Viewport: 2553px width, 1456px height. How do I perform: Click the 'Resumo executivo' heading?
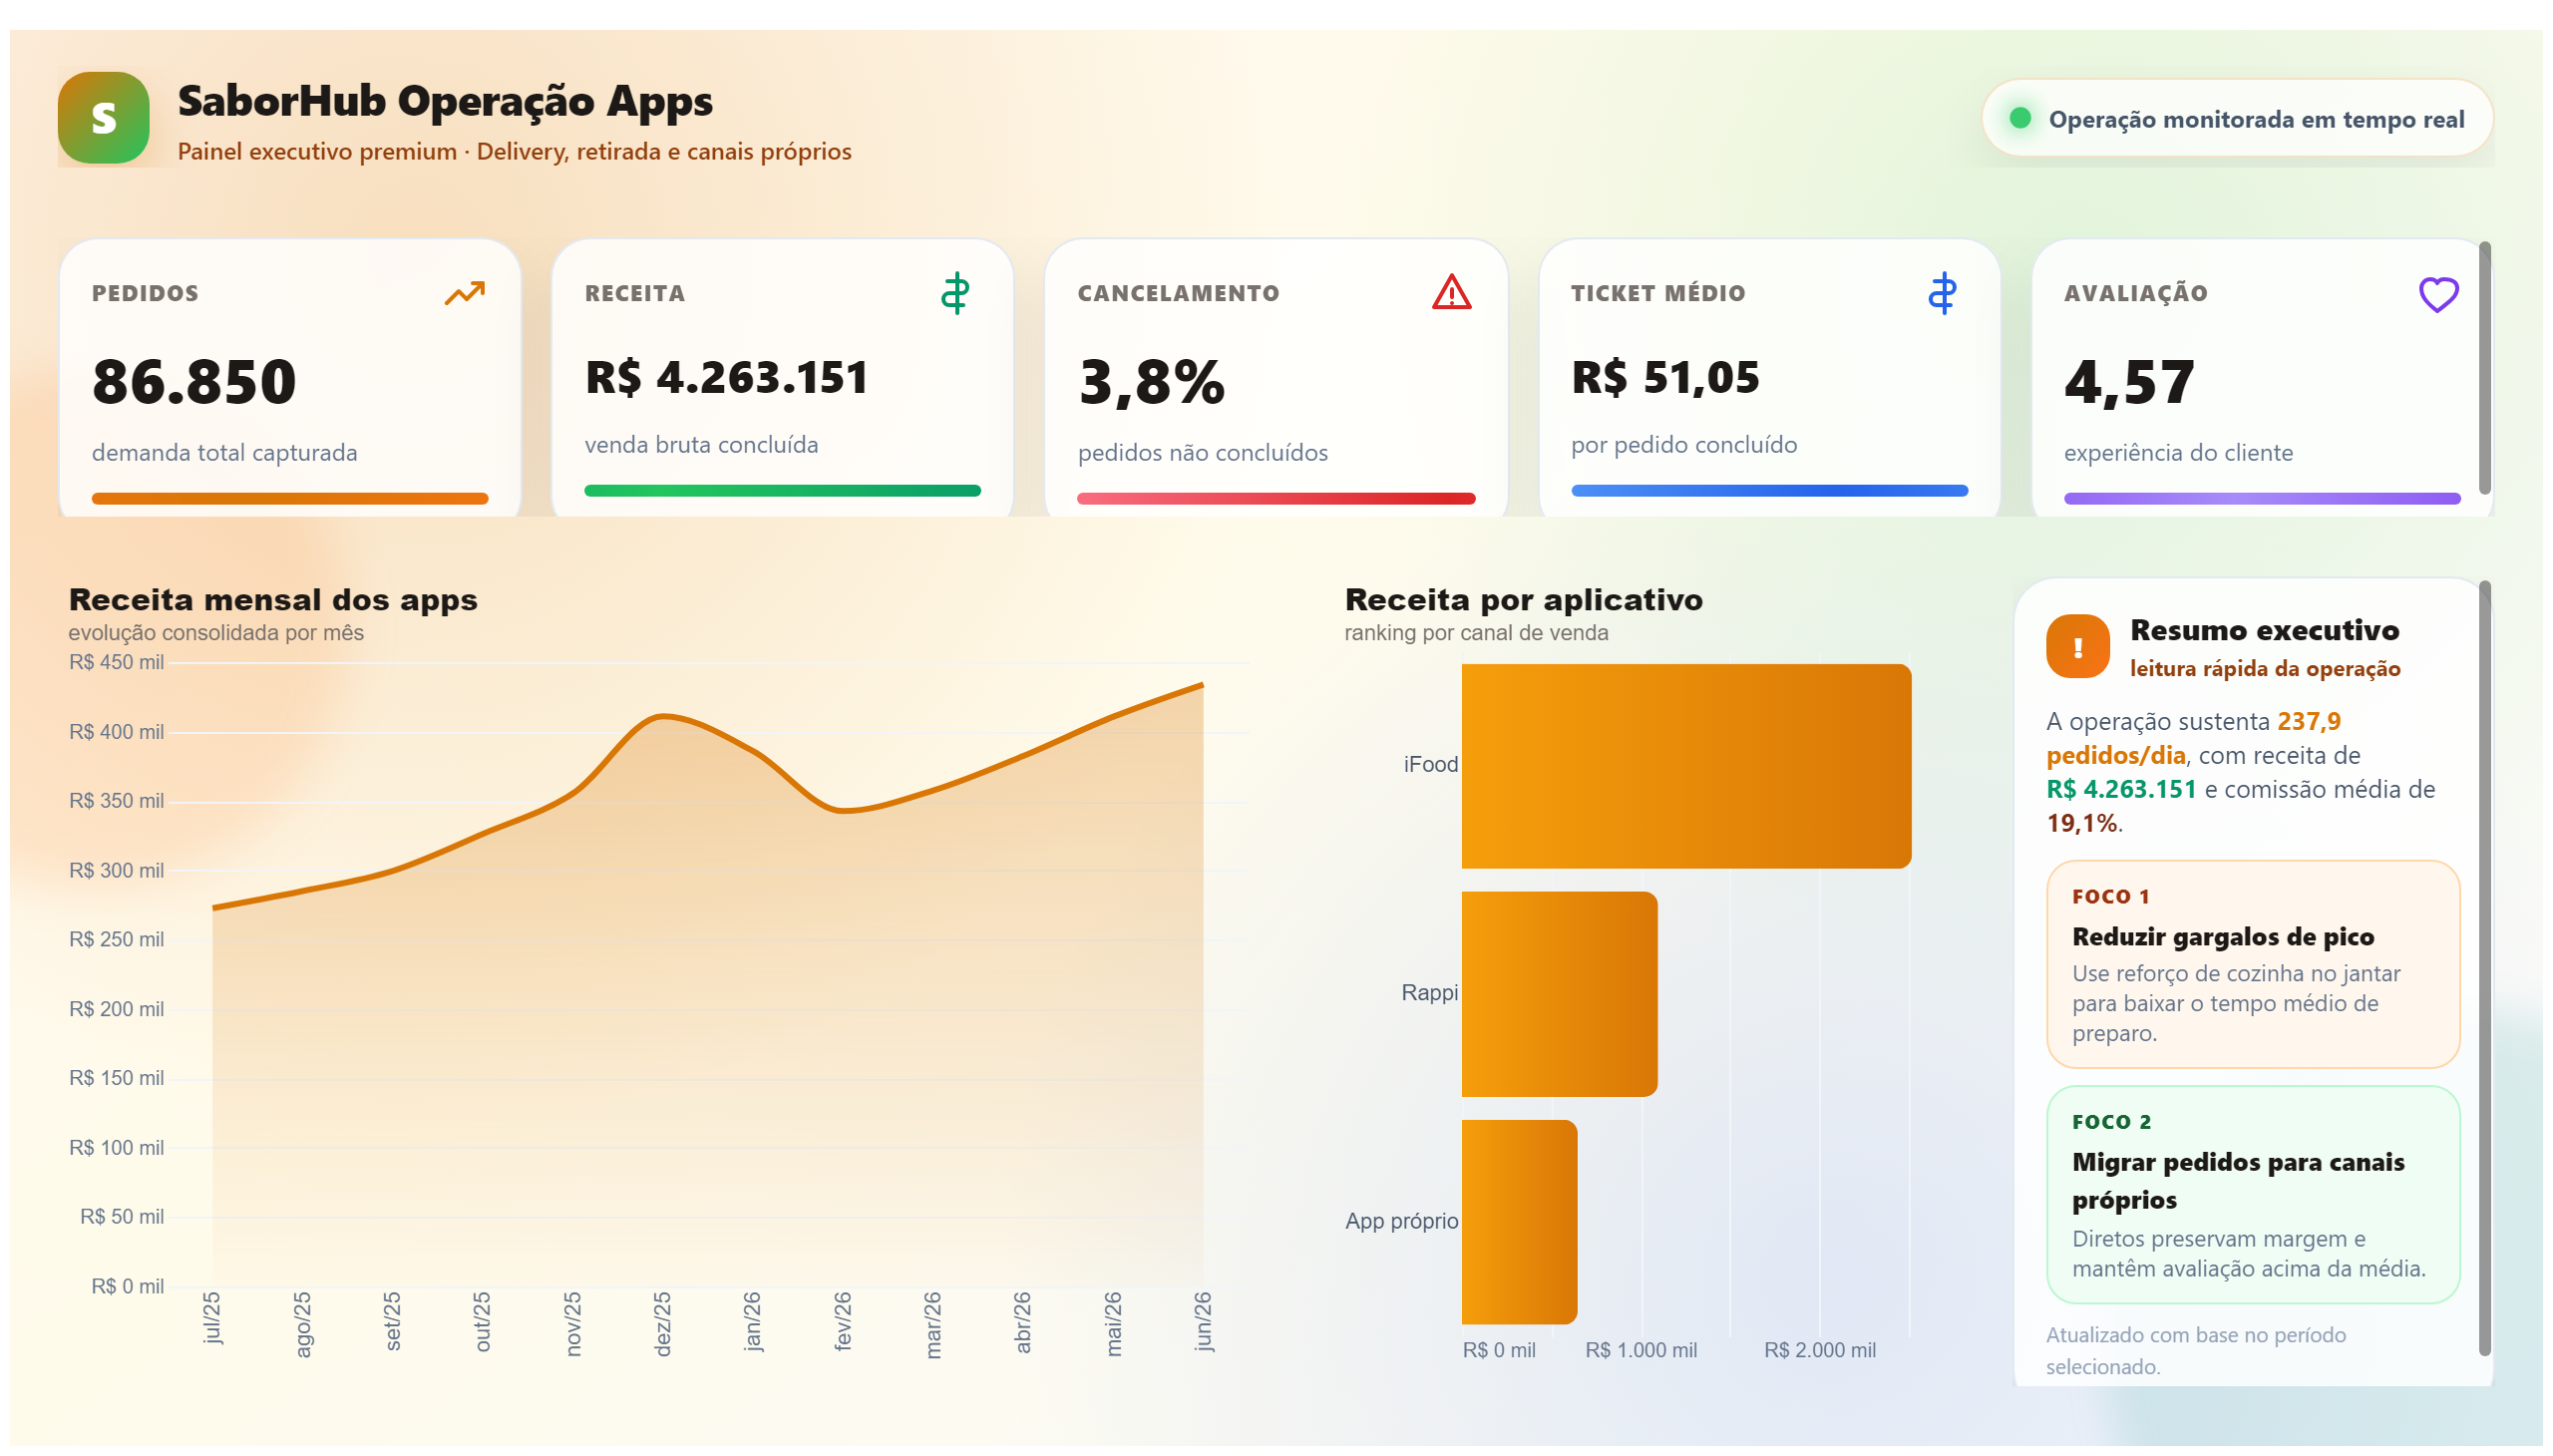tap(2264, 630)
